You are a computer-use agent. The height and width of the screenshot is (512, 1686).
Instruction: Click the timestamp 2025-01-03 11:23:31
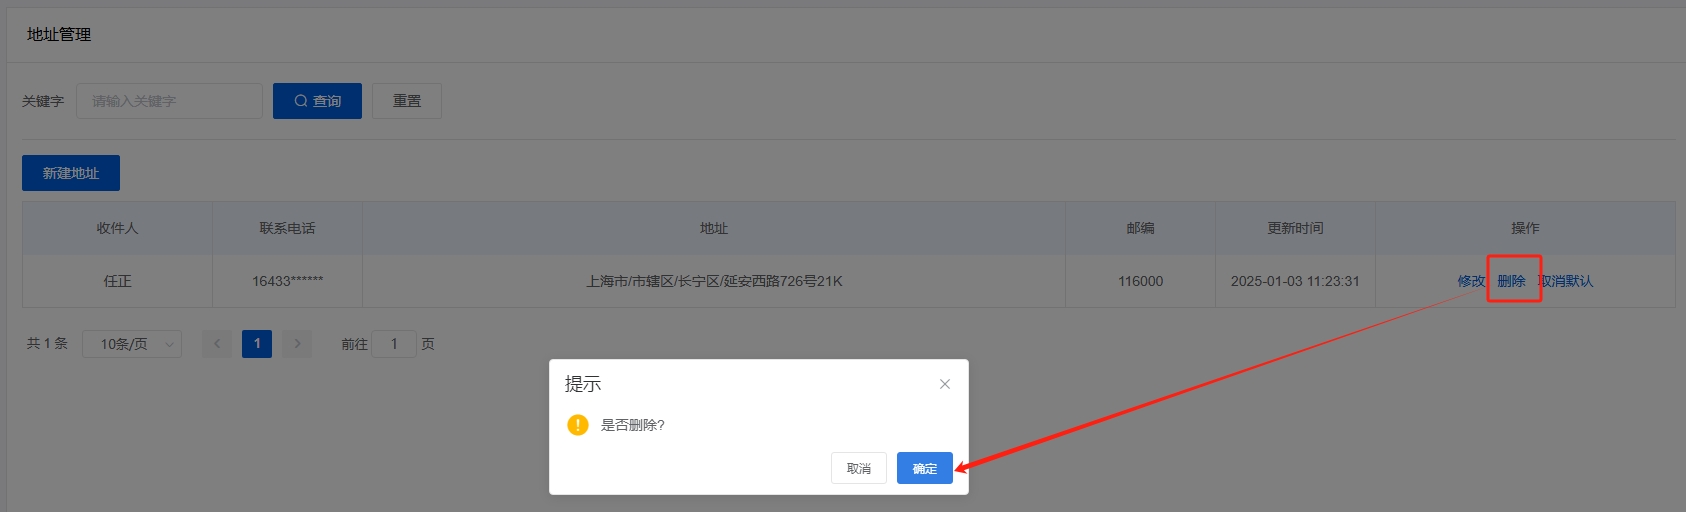[x=1296, y=281]
